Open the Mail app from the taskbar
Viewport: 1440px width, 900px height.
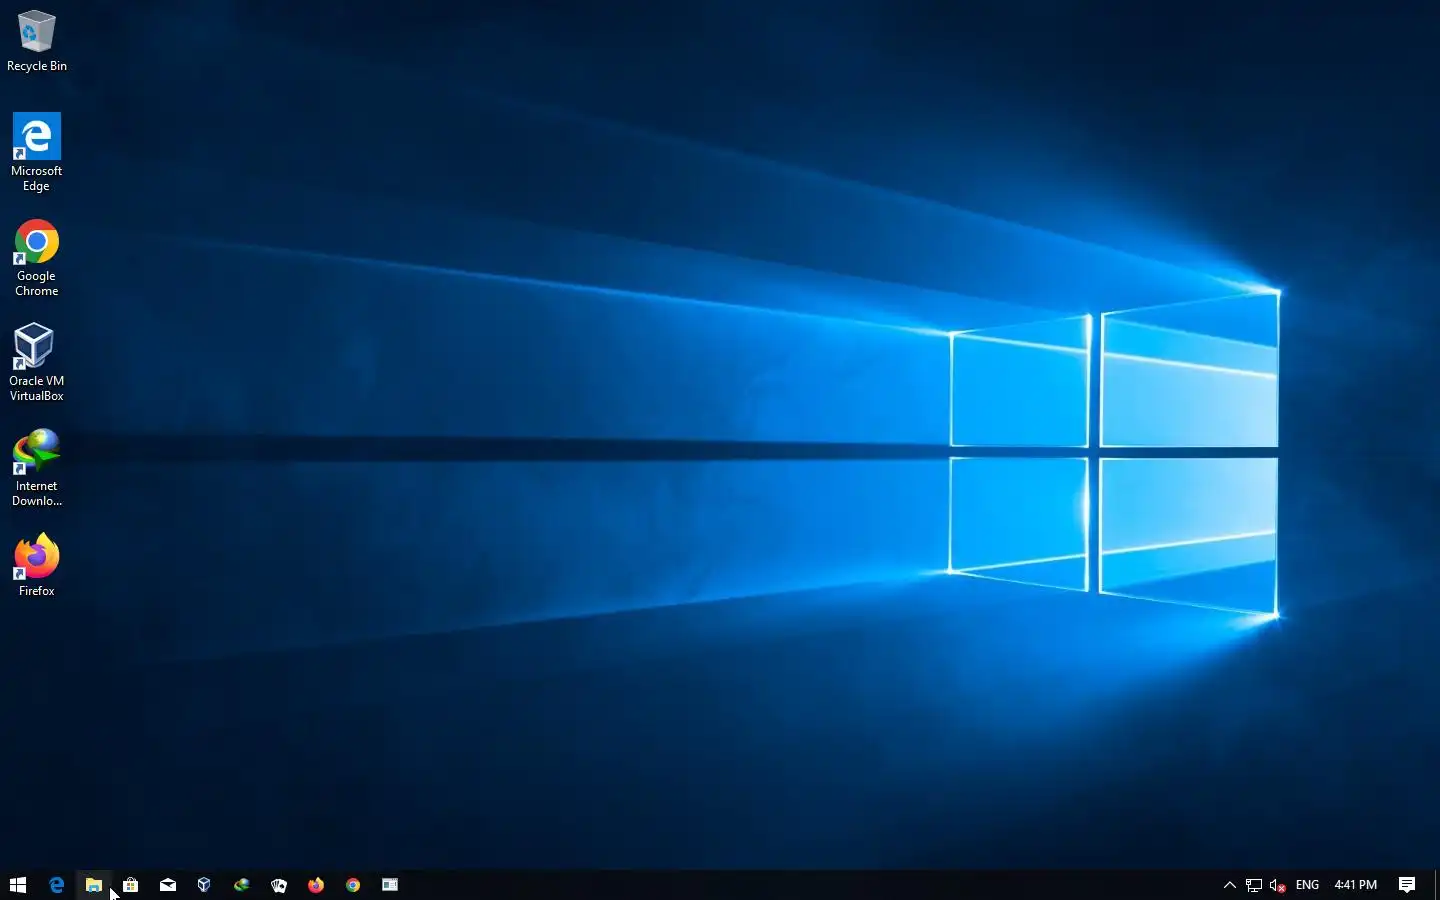point(168,885)
